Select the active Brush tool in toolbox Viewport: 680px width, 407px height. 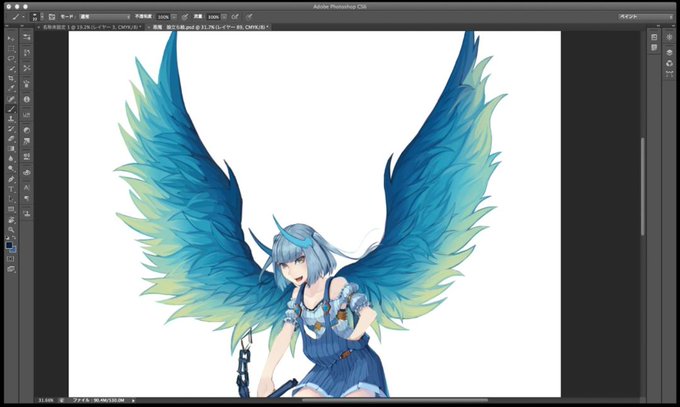click(11, 109)
